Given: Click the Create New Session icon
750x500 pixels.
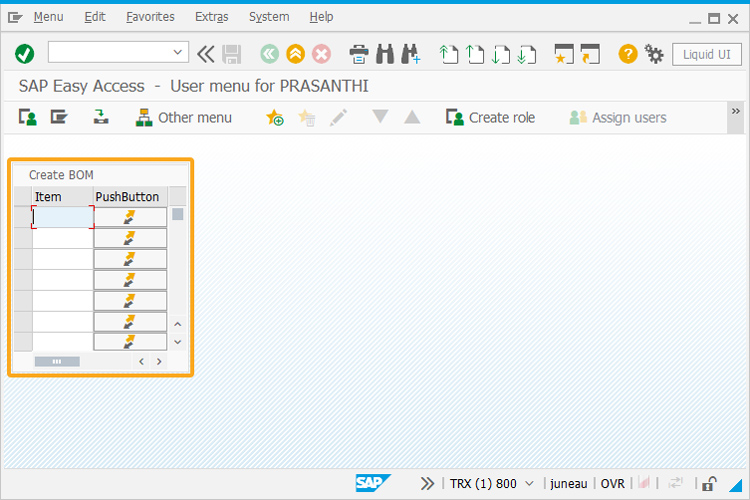Looking at the screenshot, I should (x=564, y=54).
